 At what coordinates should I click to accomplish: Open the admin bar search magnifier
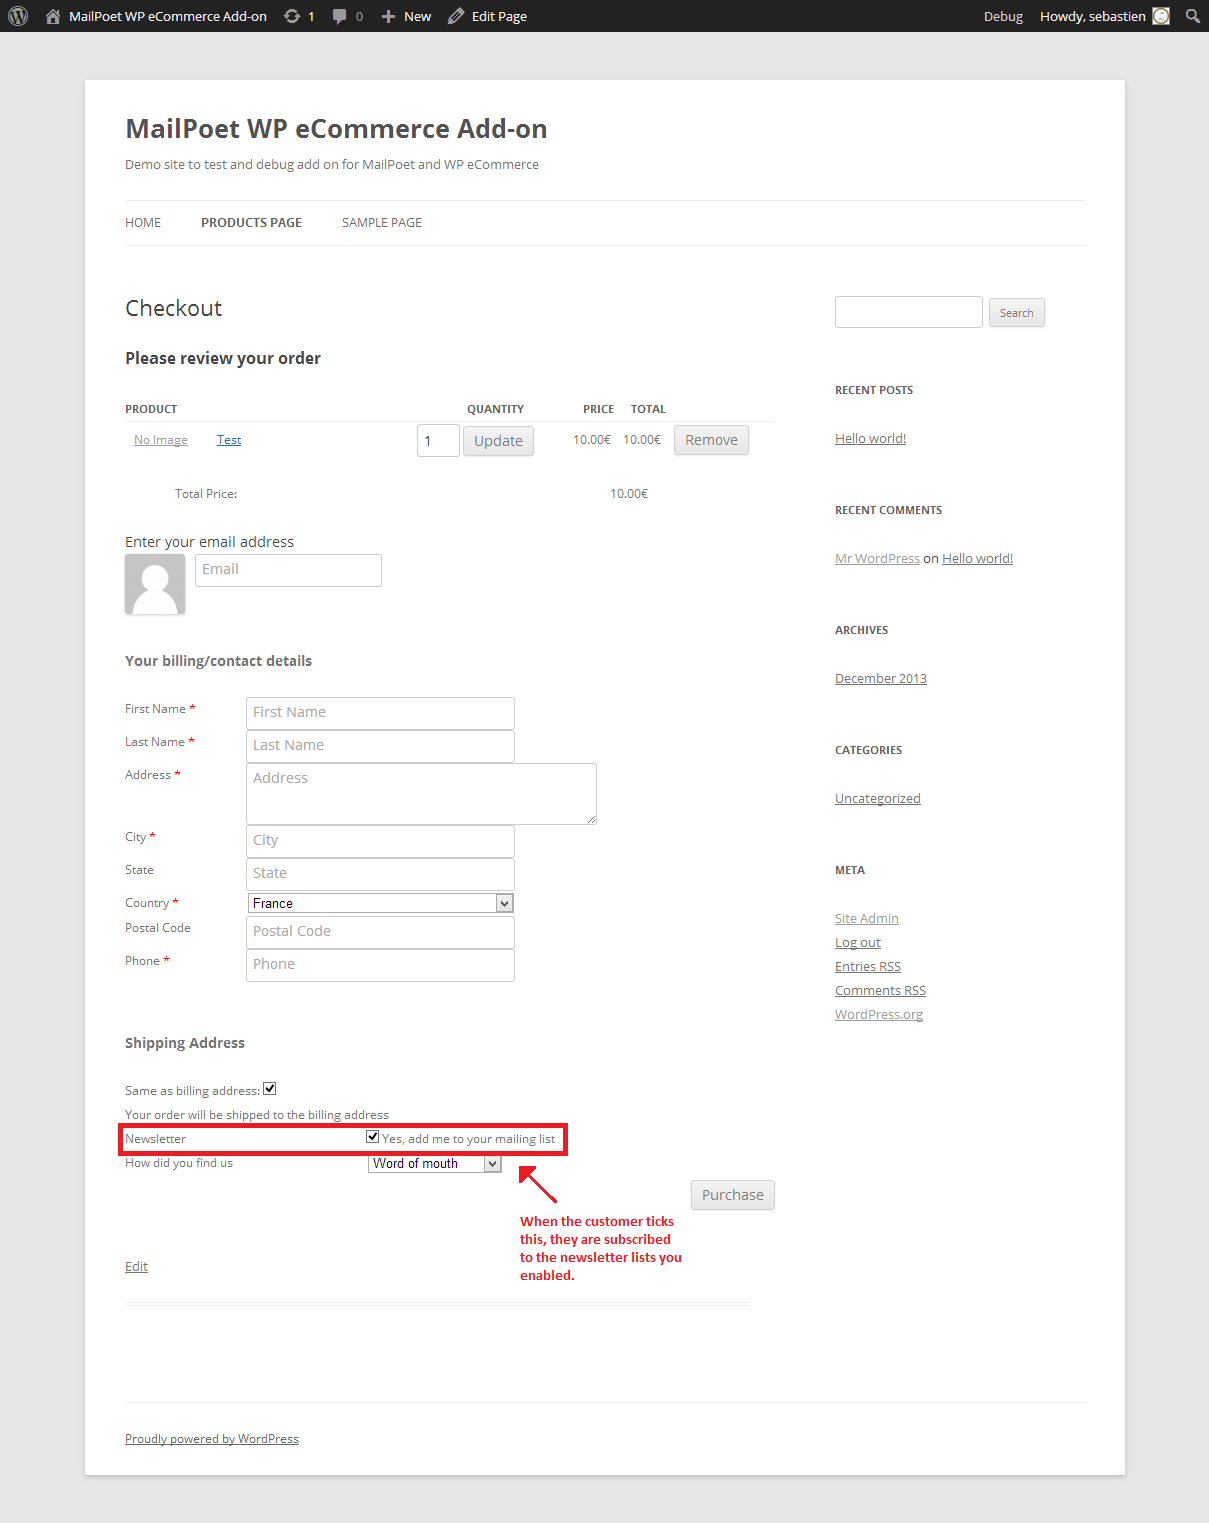point(1192,16)
